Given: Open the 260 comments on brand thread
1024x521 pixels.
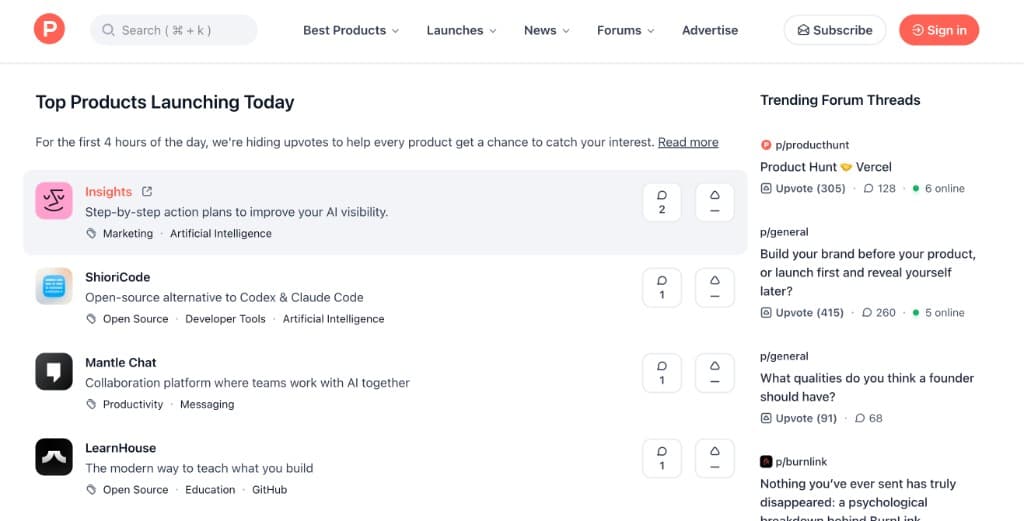Looking at the screenshot, I should click(x=878, y=313).
